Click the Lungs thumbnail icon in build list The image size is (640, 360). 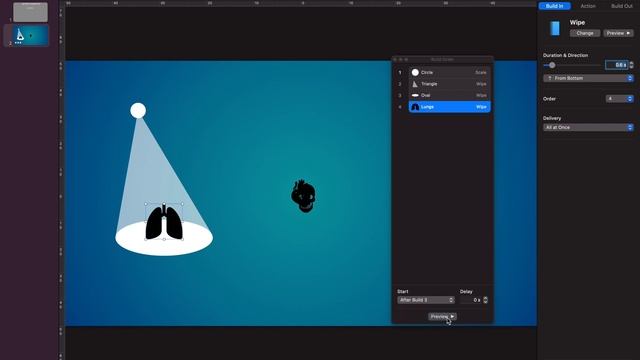[415, 107]
